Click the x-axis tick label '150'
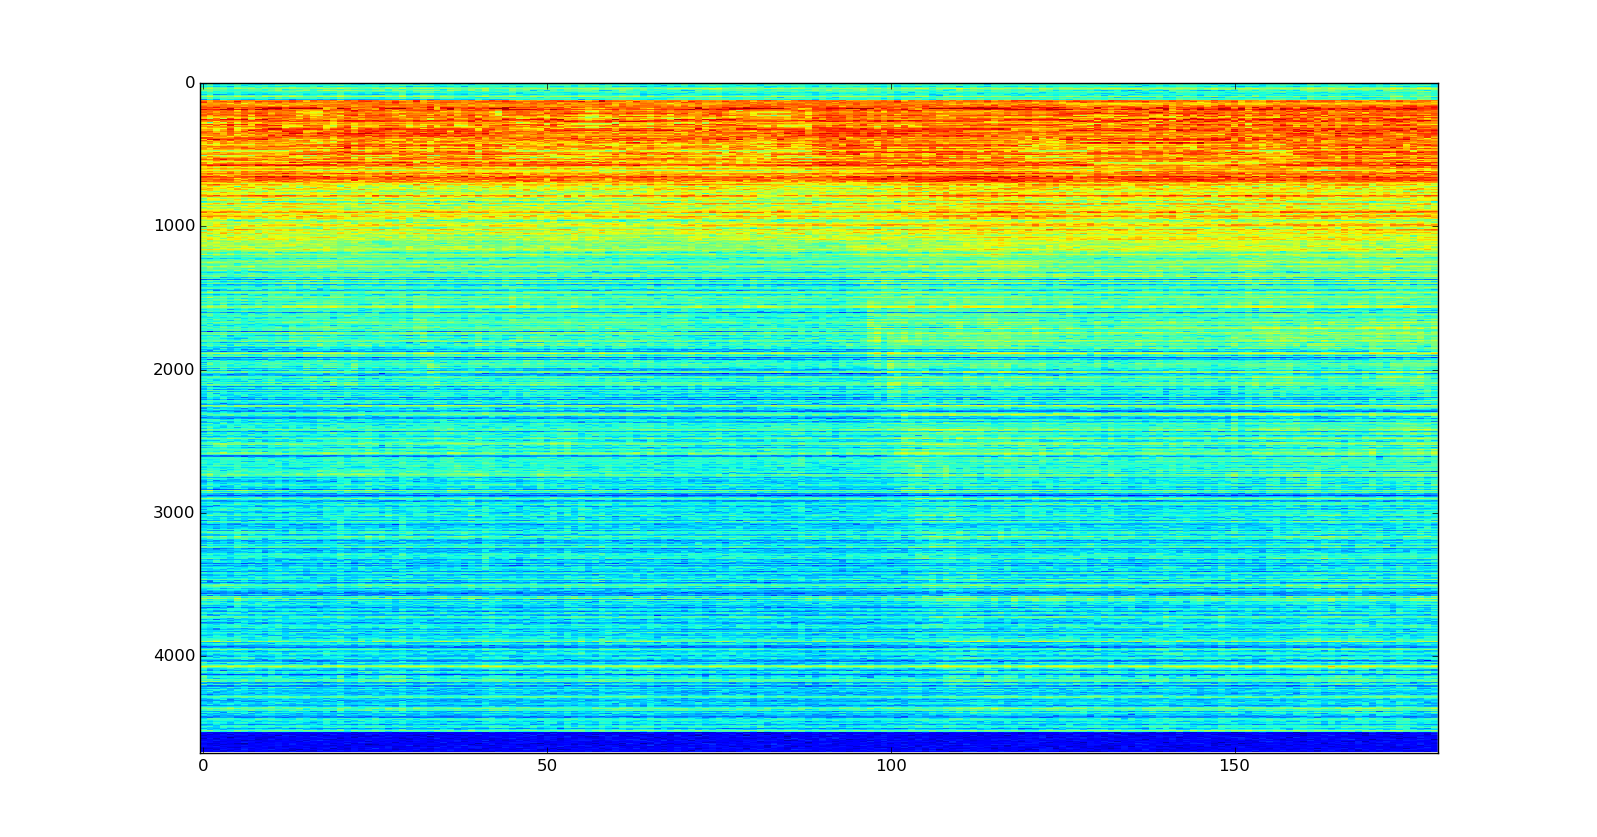1597x837 pixels. pos(1235,766)
